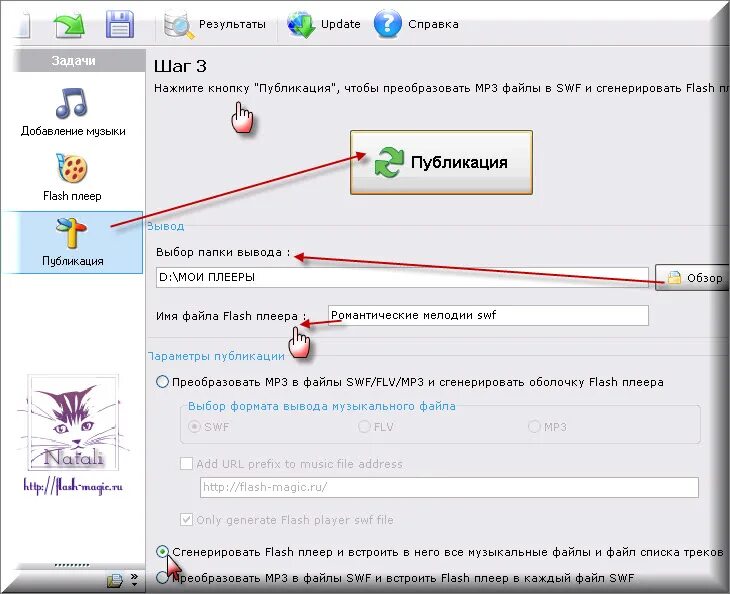Click the Update globe icon
This screenshot has width=730, height=594.
pos(301,25)
